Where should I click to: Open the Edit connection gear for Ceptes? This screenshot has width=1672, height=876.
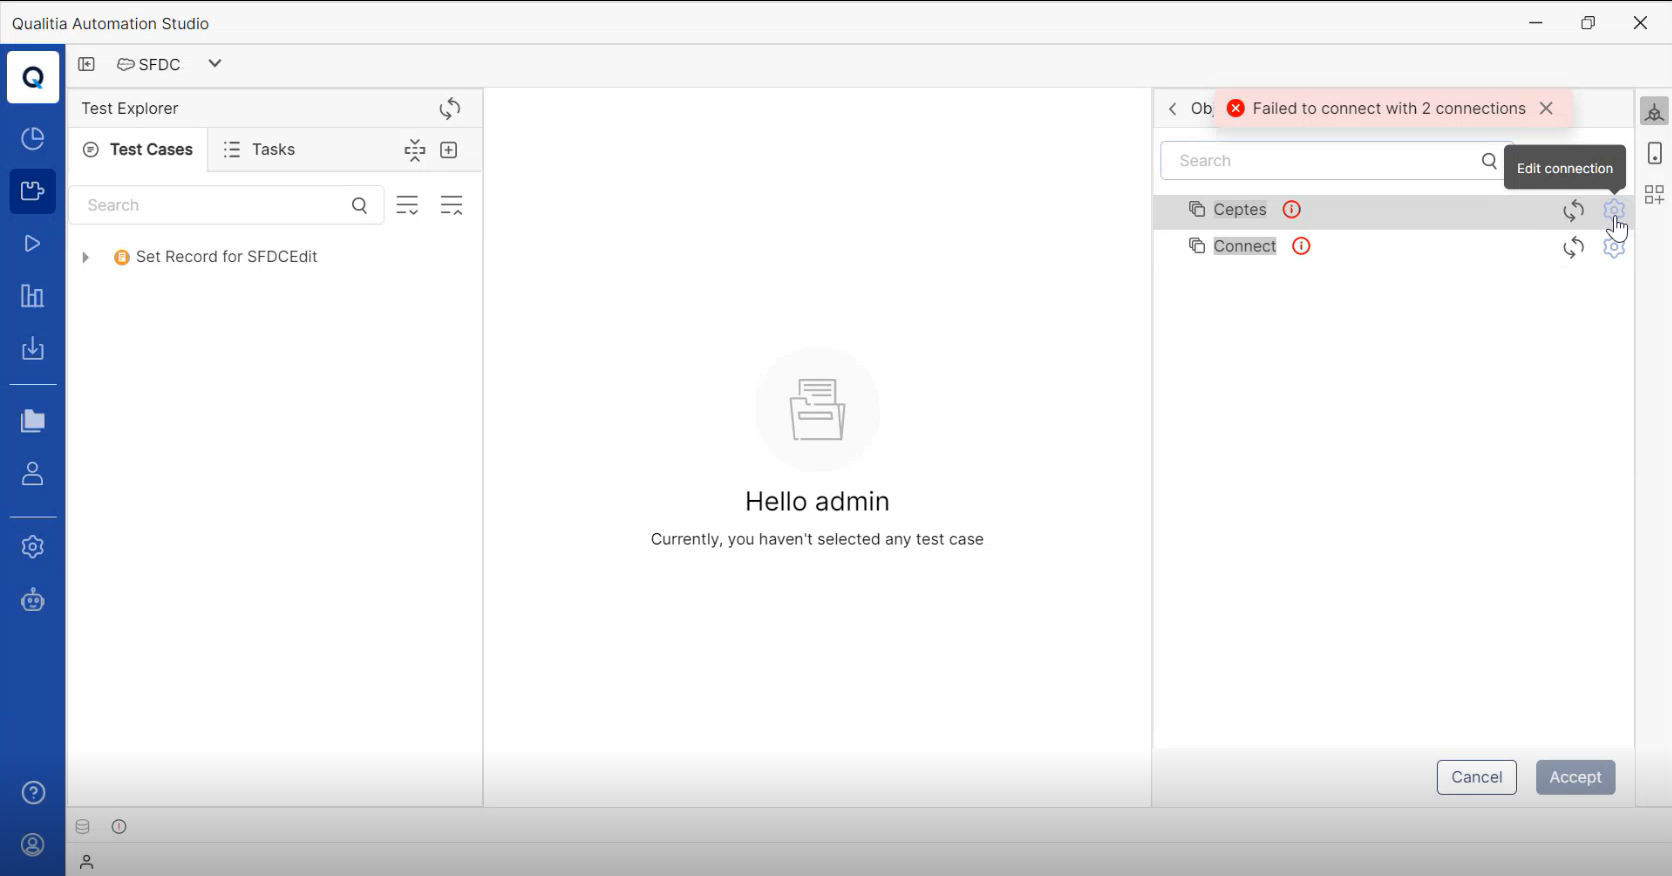1613,210
